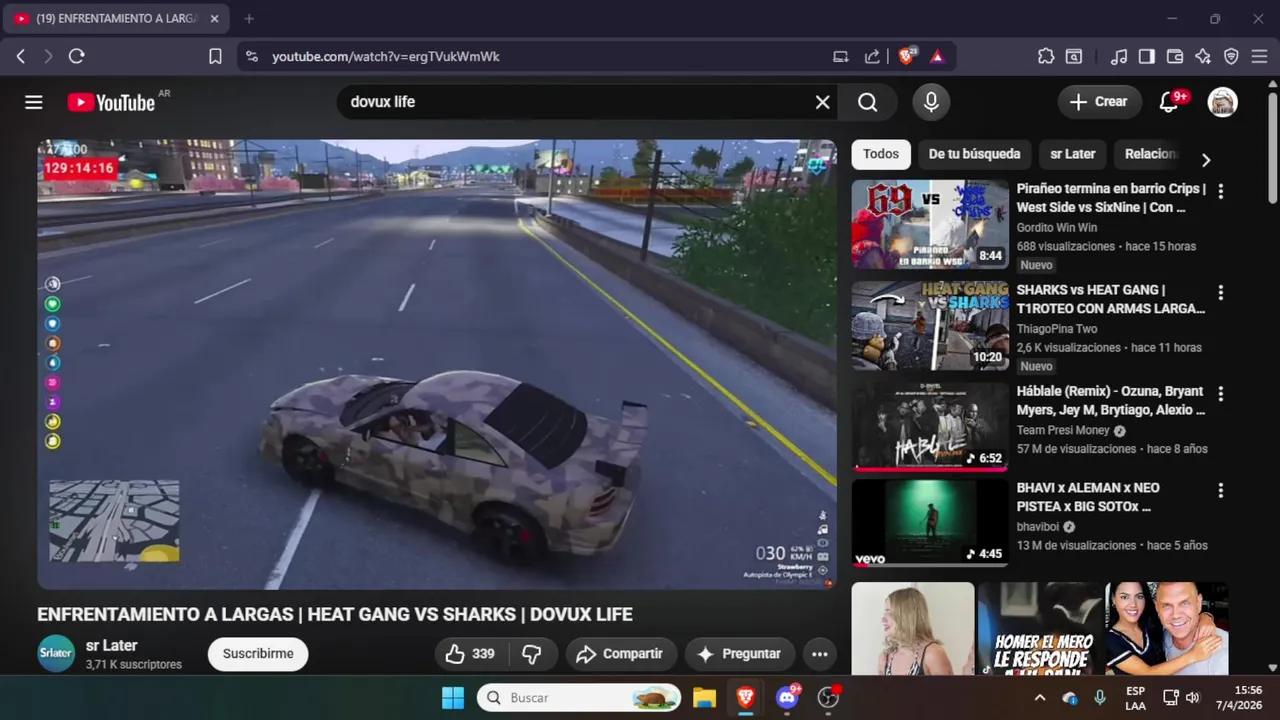Show hidden system tray icons
The width and height of the screenshot is (1280, 720).
click(x=1039, y=698)
